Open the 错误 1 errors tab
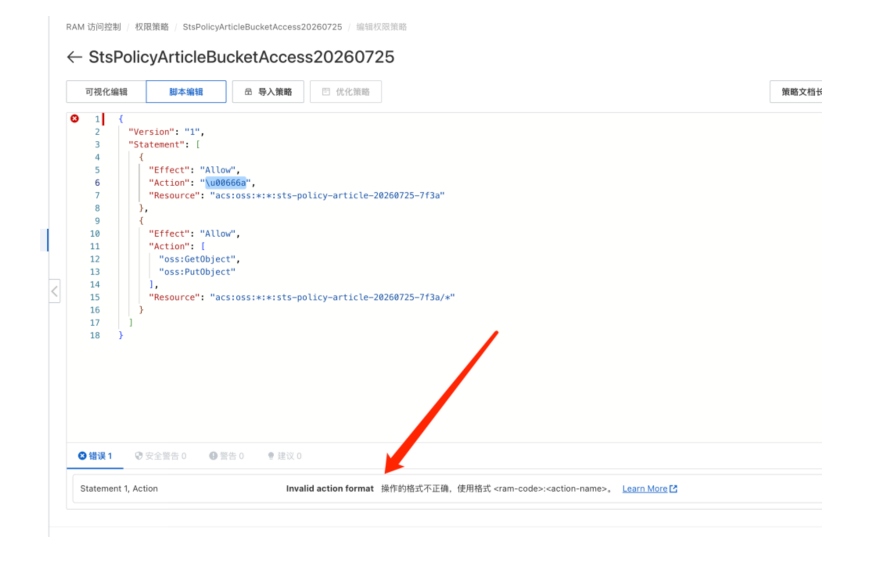 coord(95,456)
